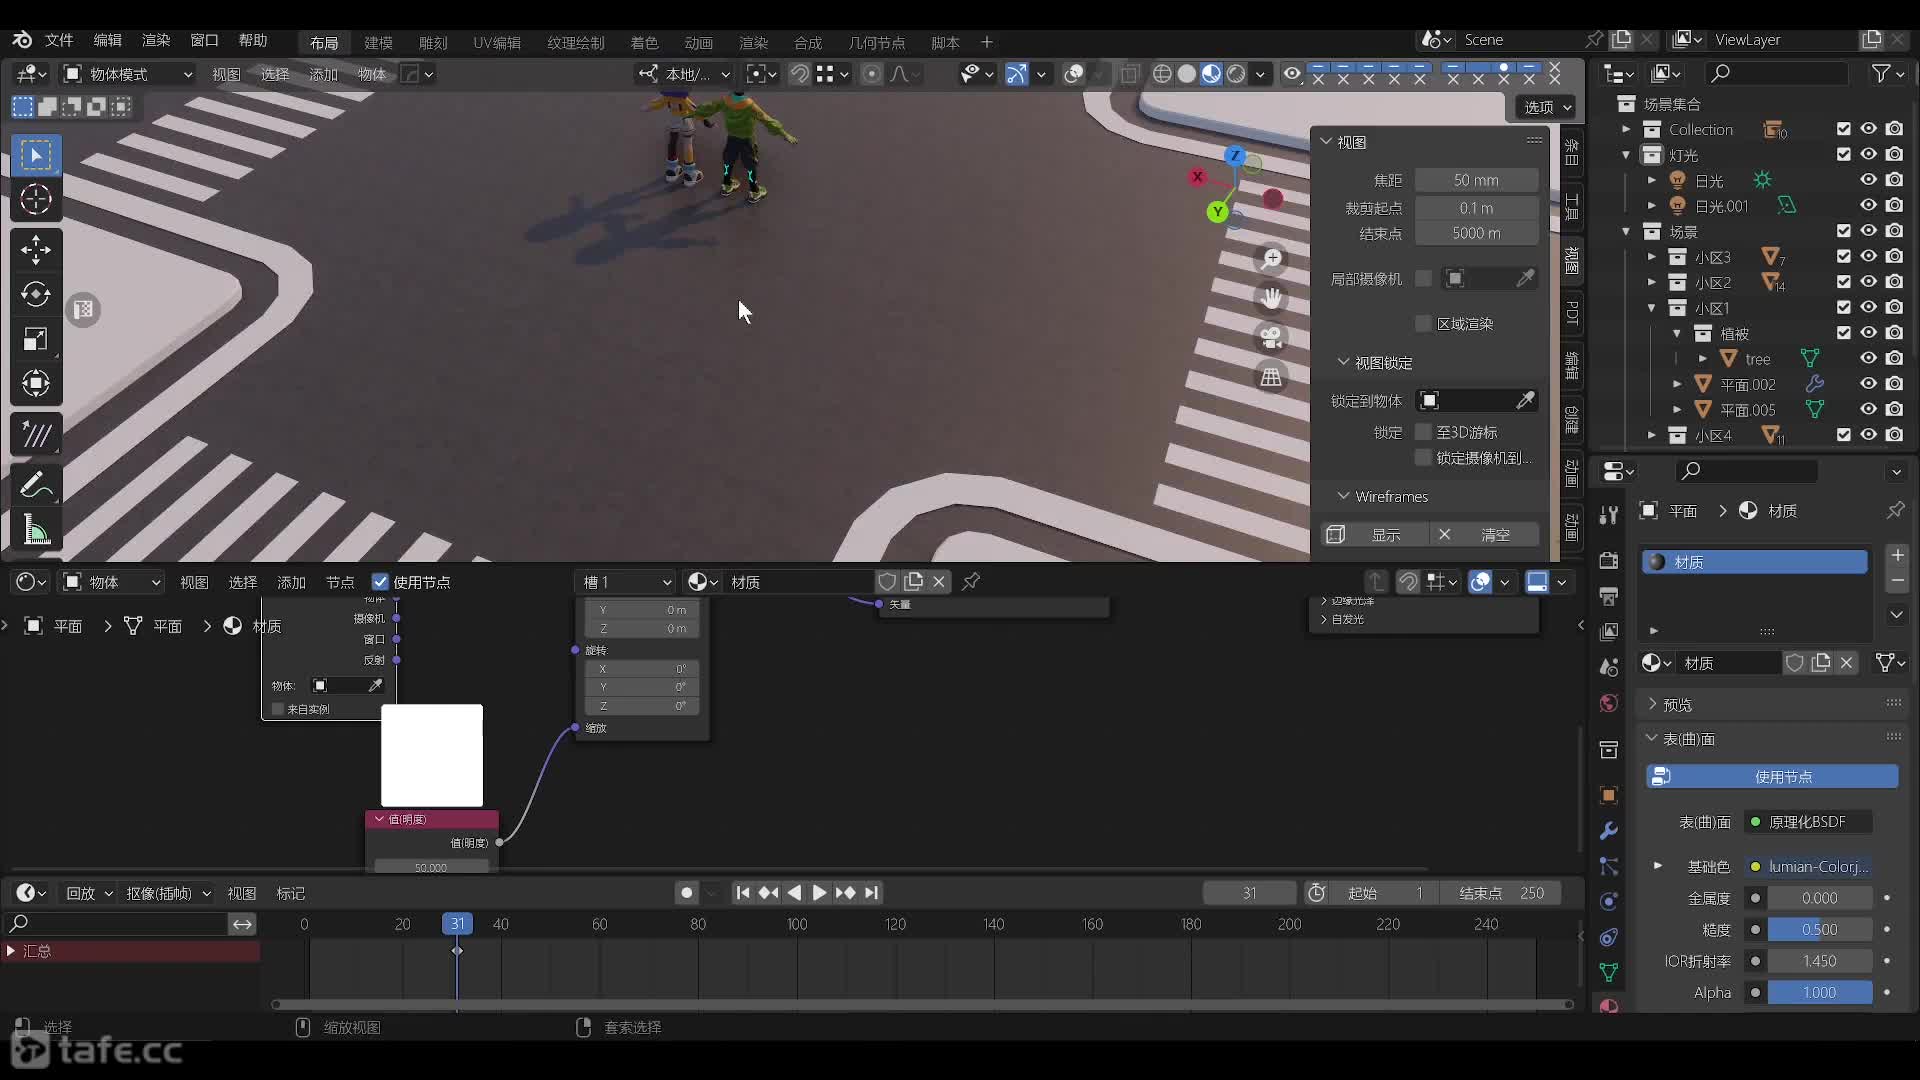Open the Modifier wrench properties tab

(1609, 831)
